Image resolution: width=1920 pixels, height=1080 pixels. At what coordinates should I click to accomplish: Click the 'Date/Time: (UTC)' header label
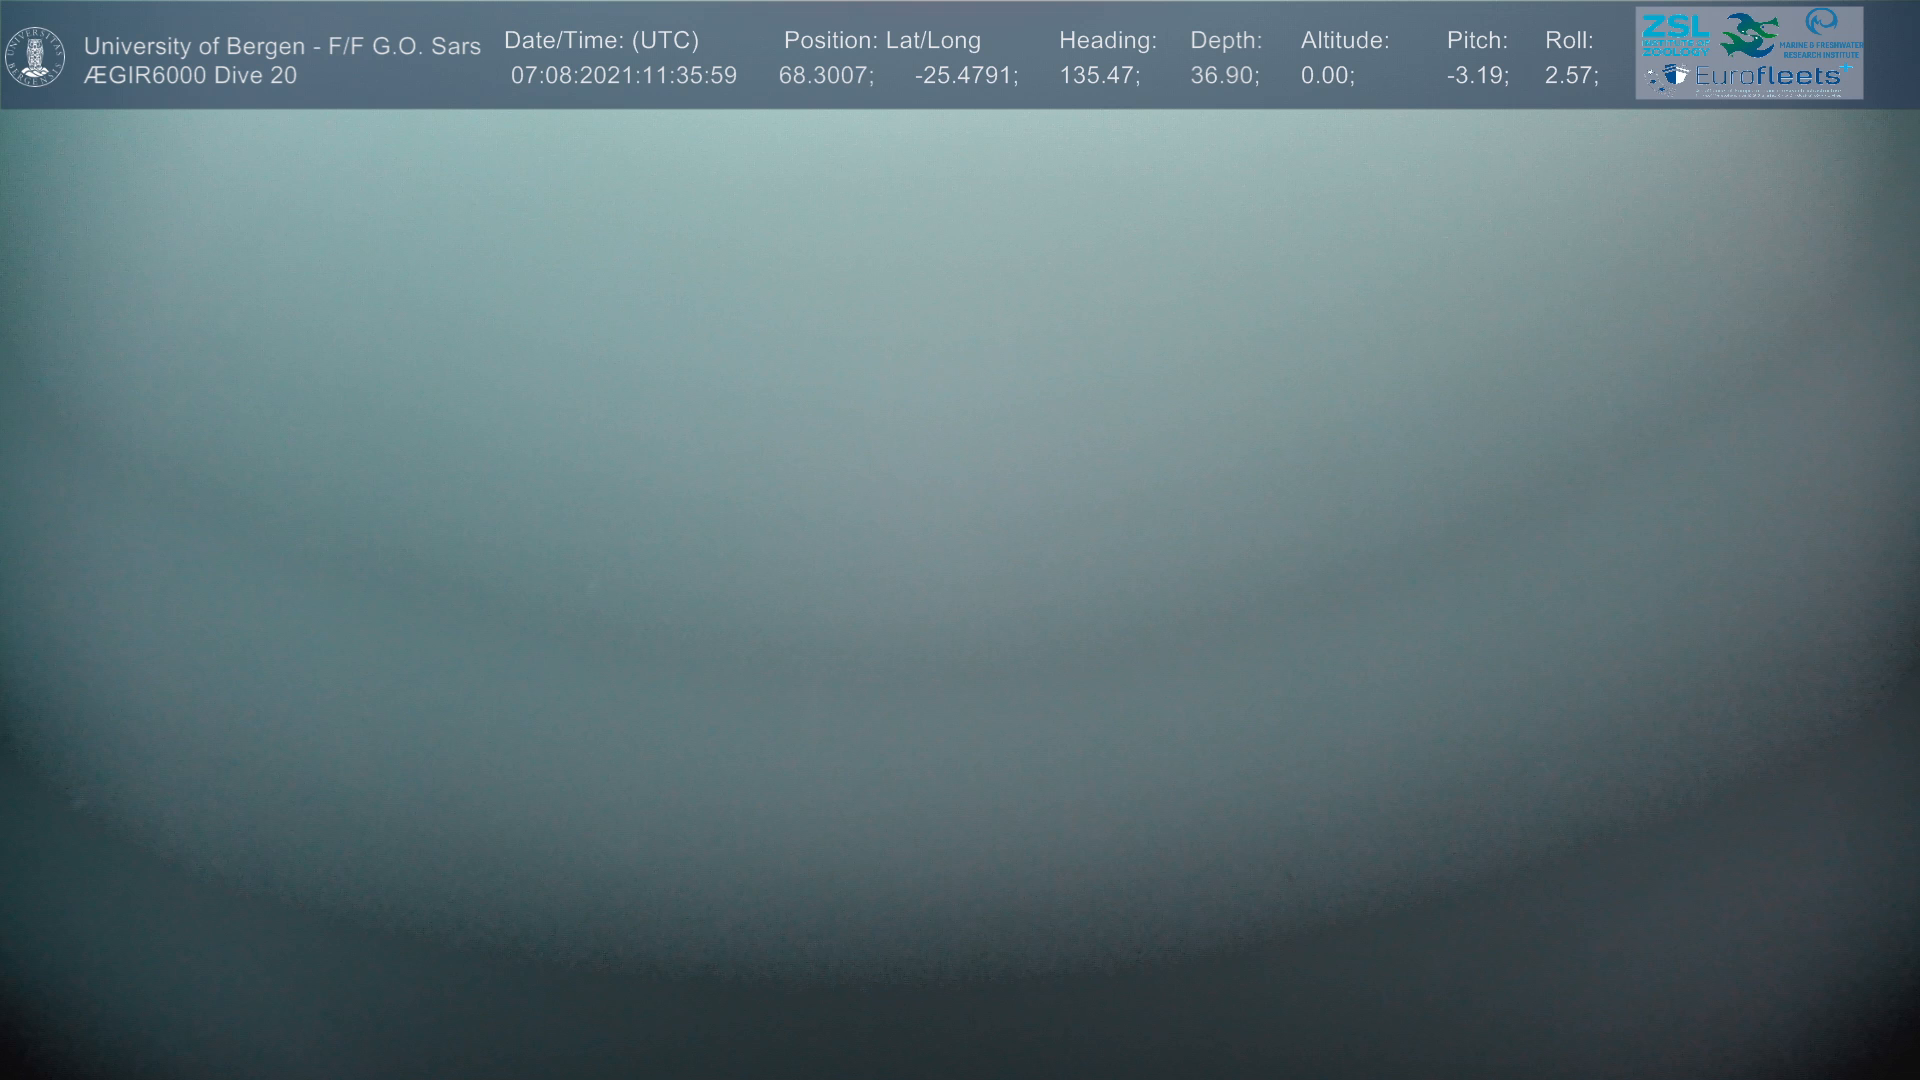pyautogui.click(x=602, y=41)
